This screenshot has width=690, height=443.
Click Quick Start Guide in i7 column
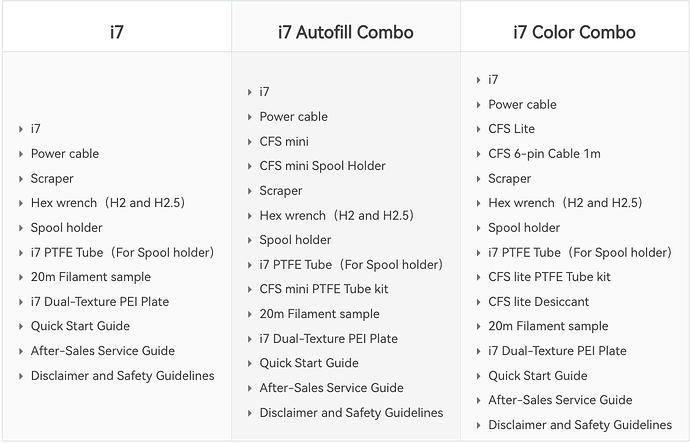coord(80,326)
